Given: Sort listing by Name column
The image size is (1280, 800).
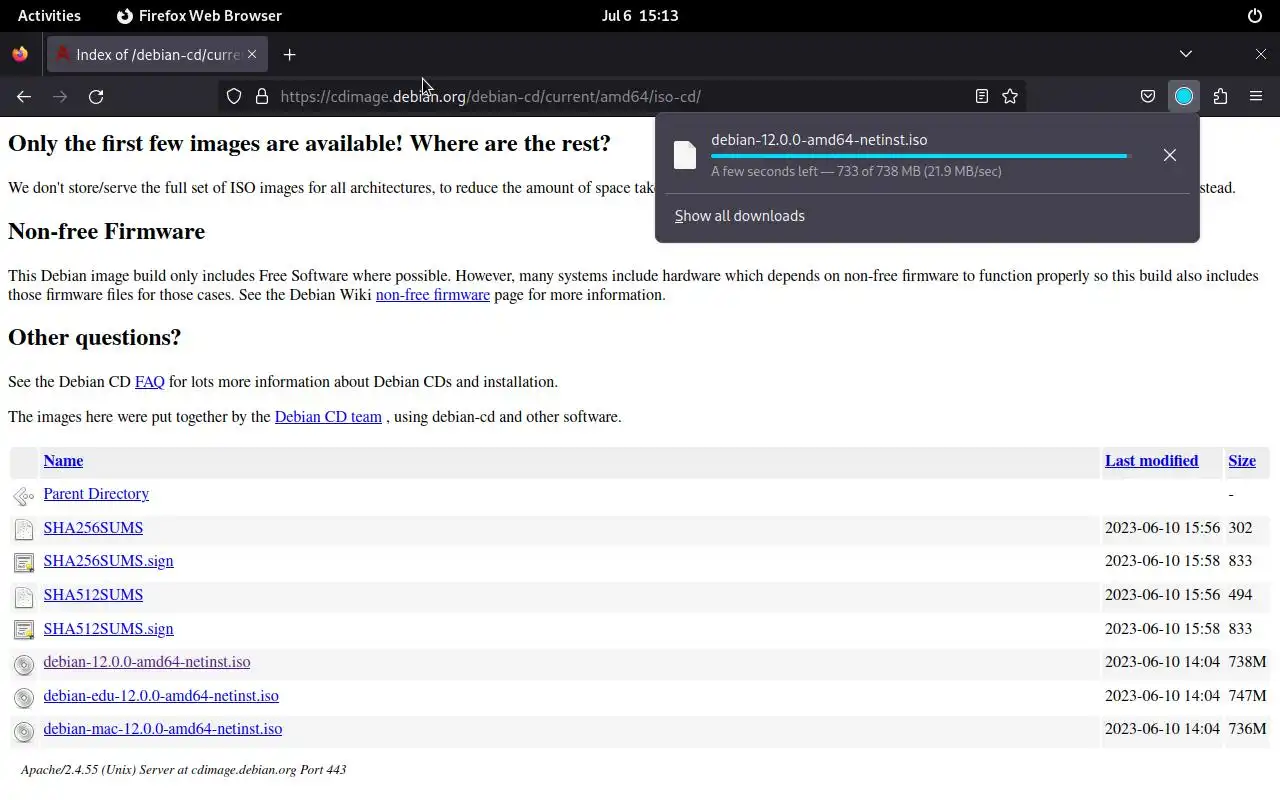Looking at the screenshot, I should click(63, 461).
